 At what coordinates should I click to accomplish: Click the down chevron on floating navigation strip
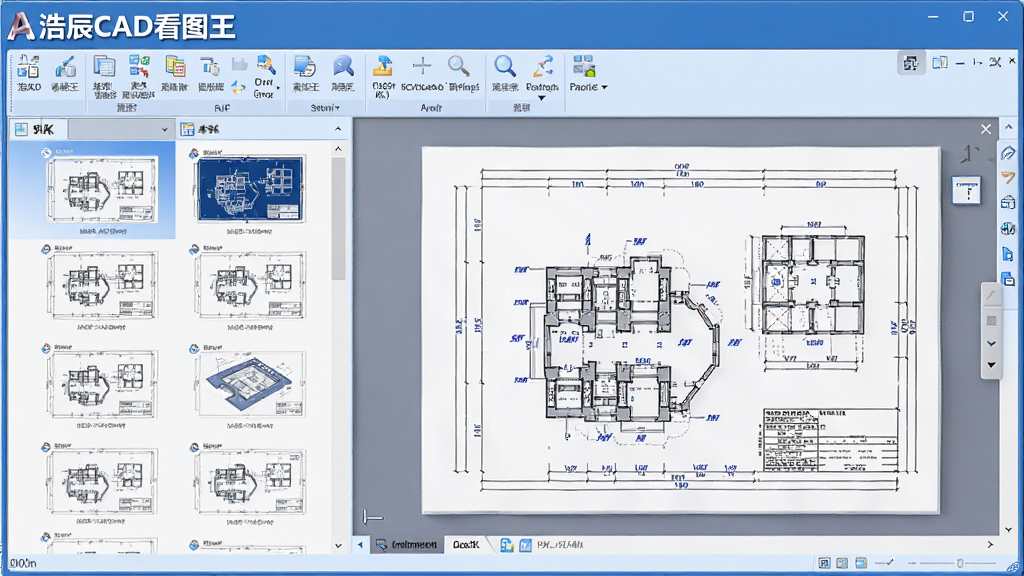click(991, 344)
